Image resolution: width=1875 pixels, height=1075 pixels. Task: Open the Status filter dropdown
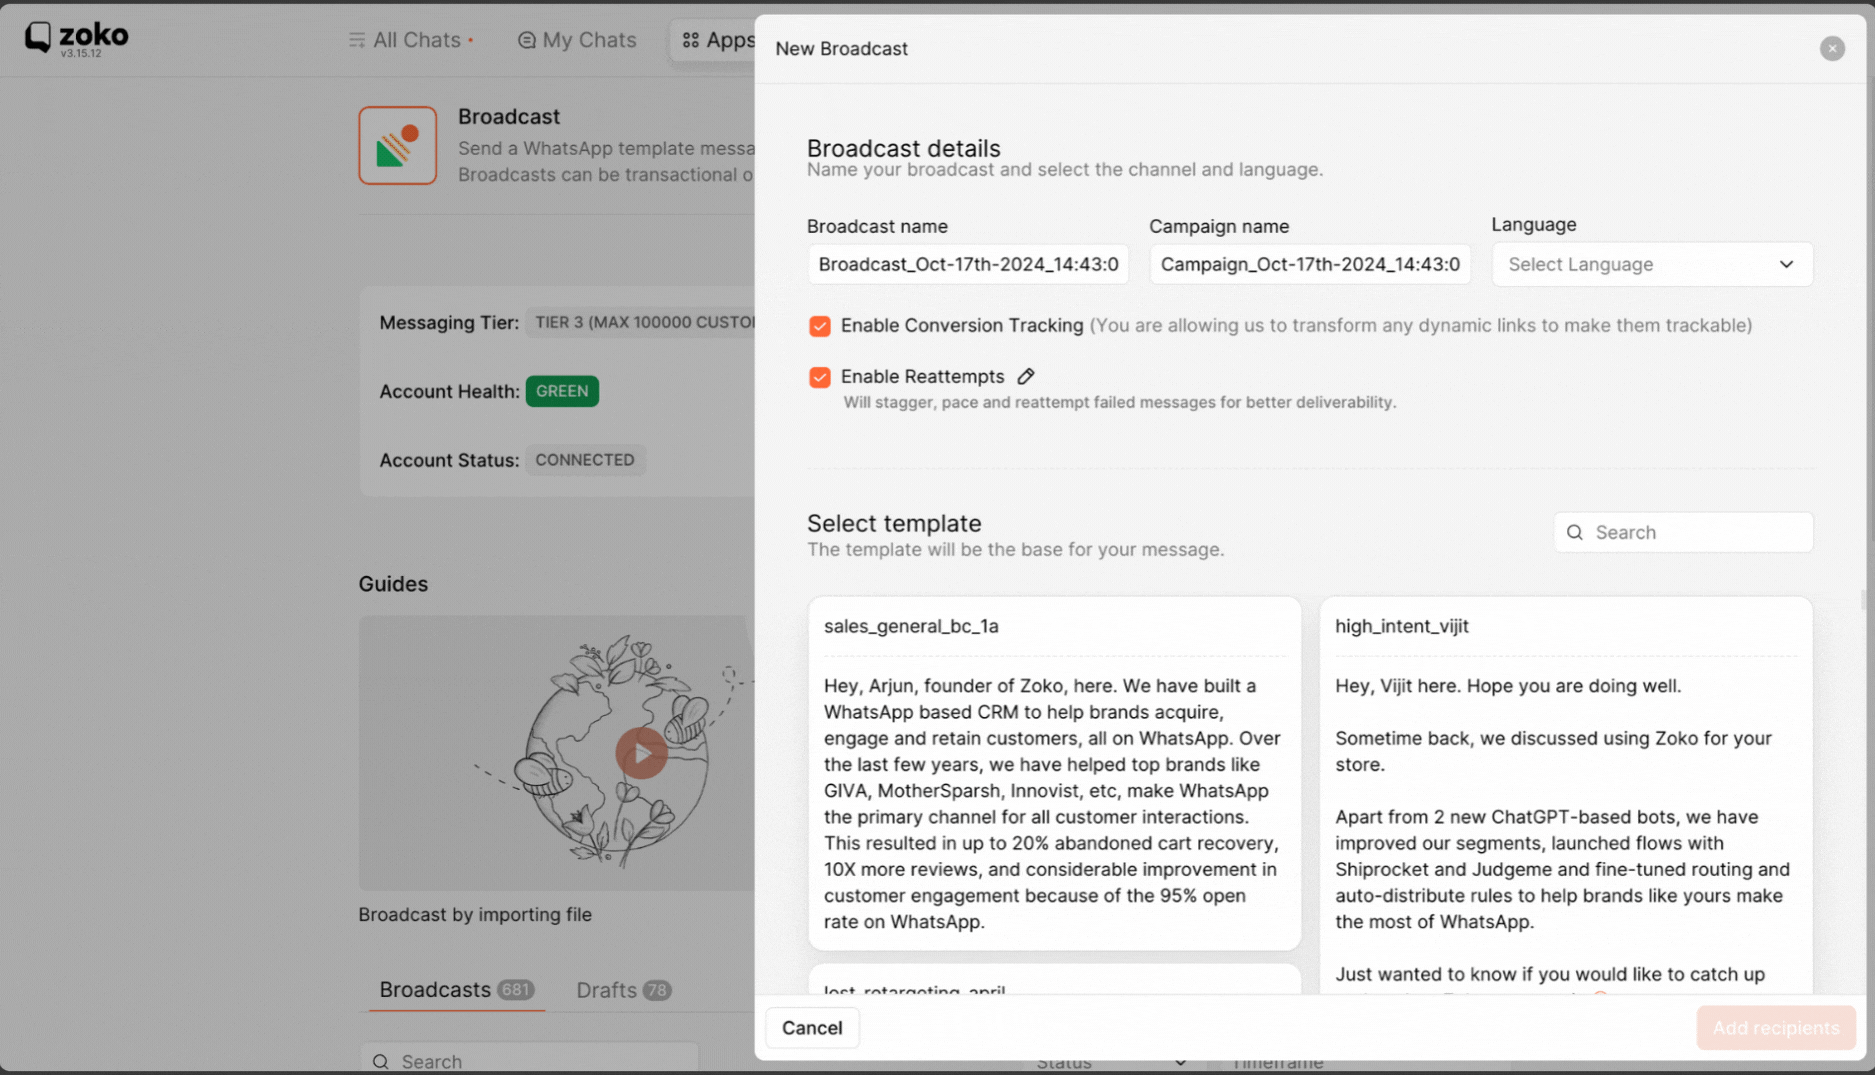[x=1111, y=1062]
